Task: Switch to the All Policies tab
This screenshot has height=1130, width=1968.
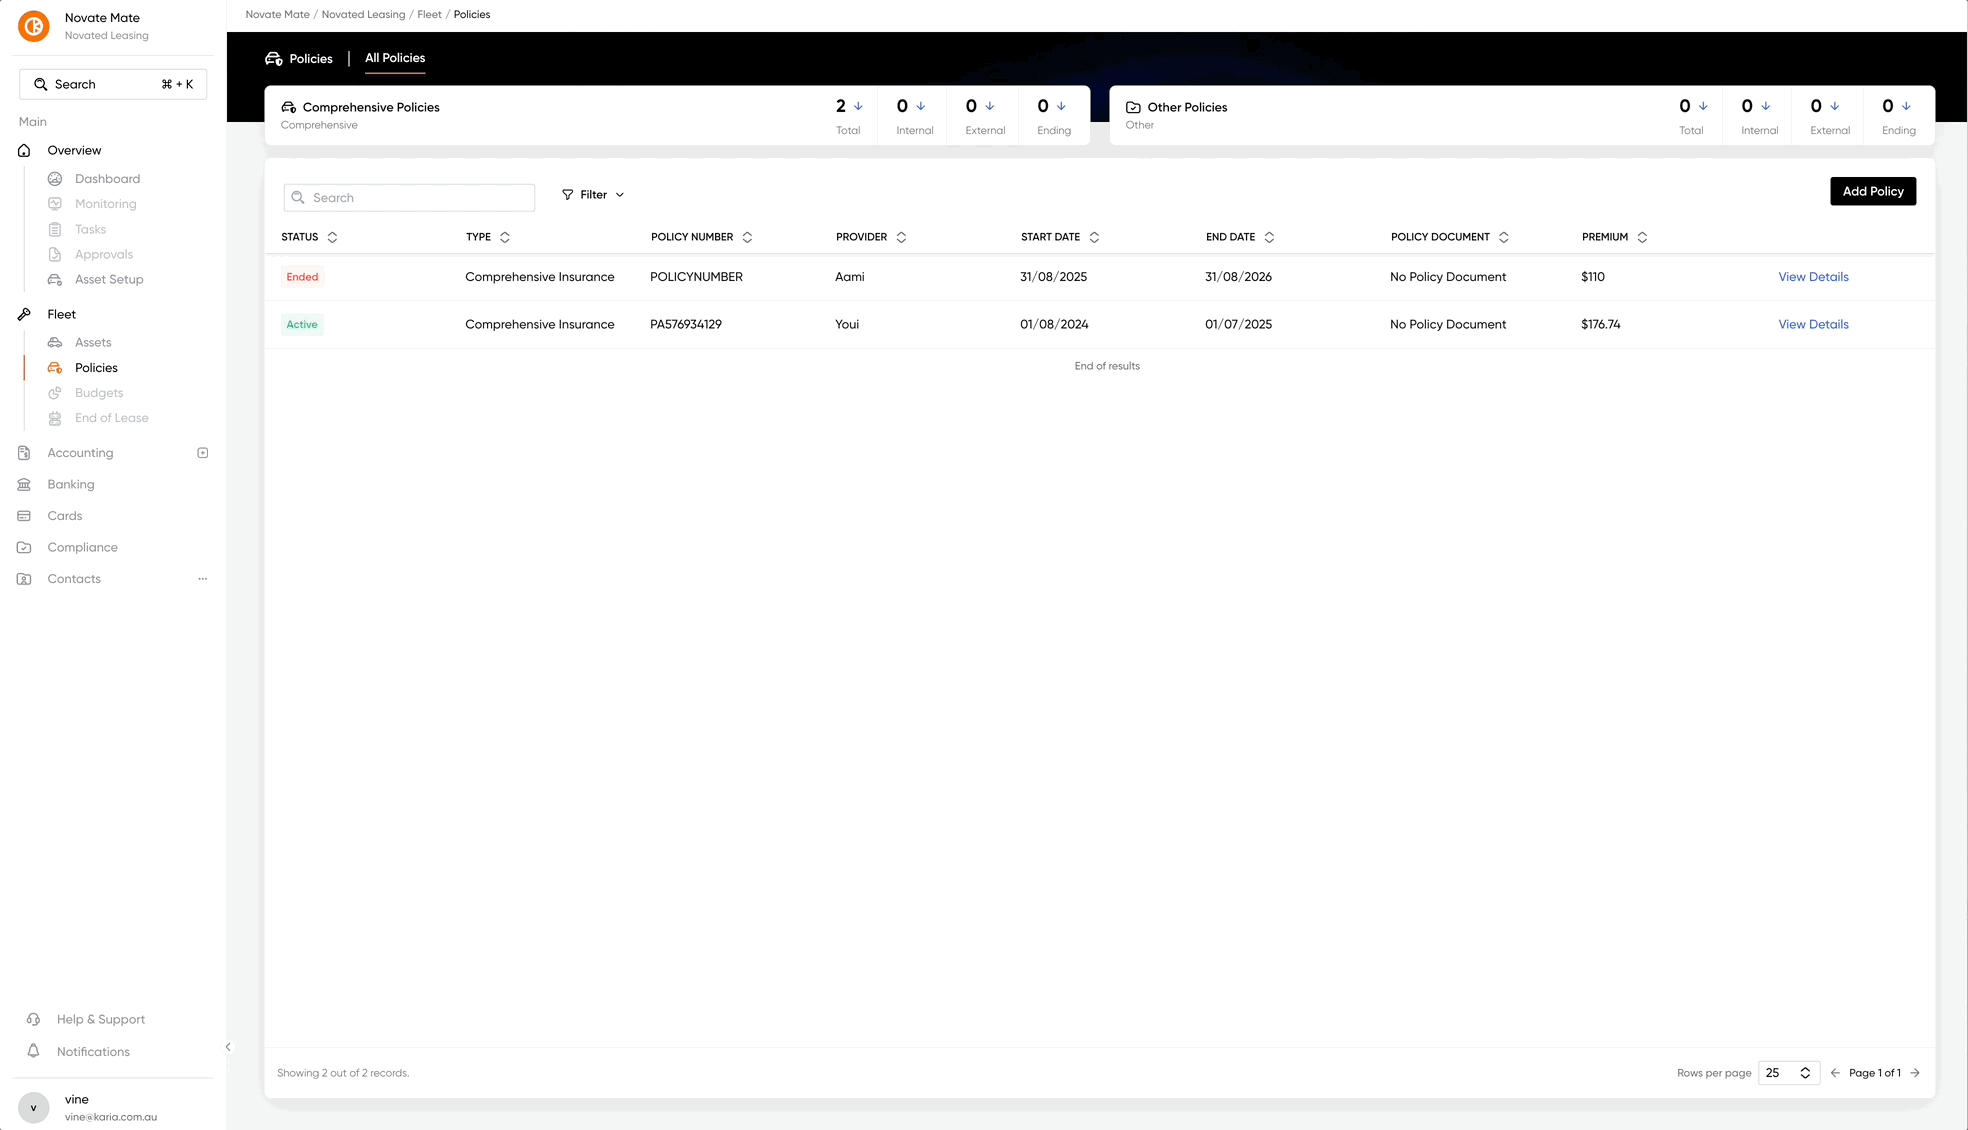Action: coord(395,58)
